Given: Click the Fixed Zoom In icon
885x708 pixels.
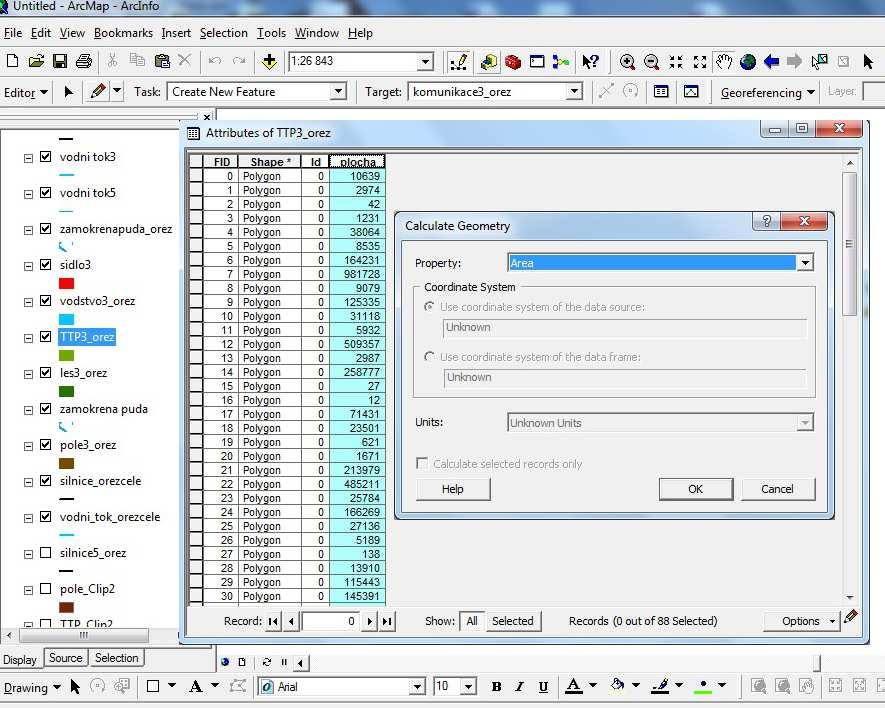Looking at the screenshot, I should coord(676,61).
